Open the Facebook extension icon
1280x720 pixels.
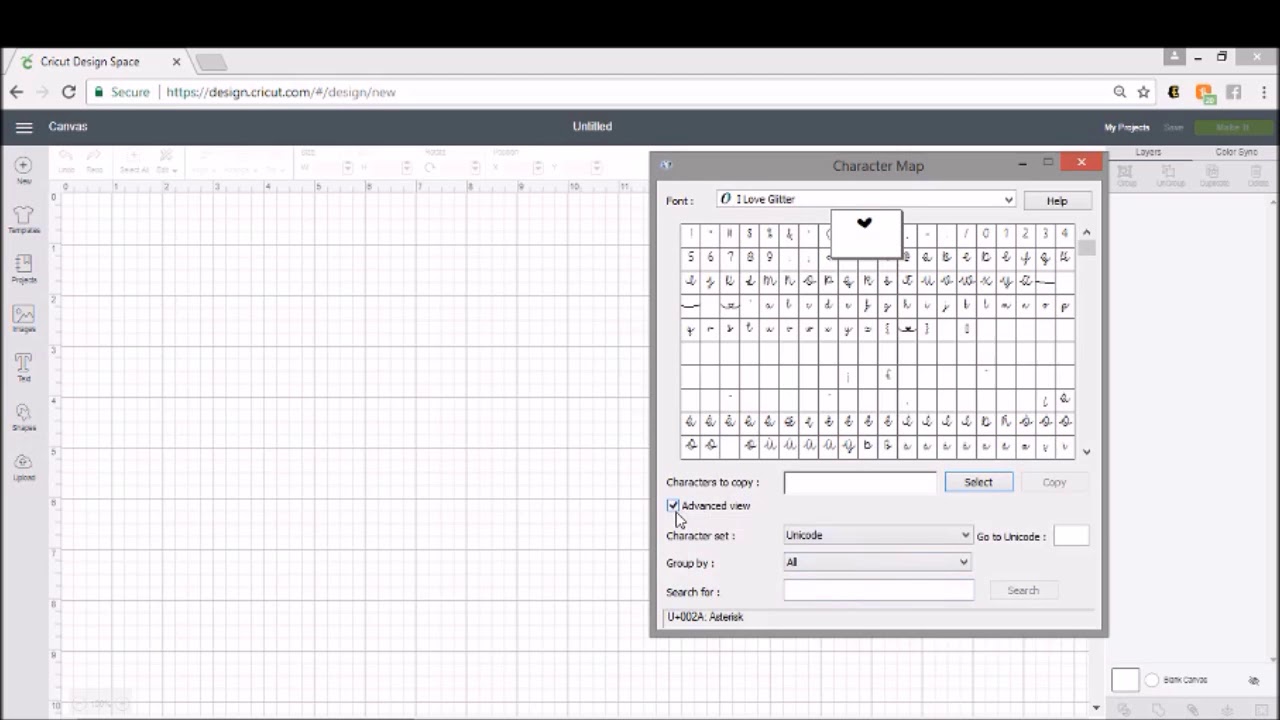click(1234, 92)
